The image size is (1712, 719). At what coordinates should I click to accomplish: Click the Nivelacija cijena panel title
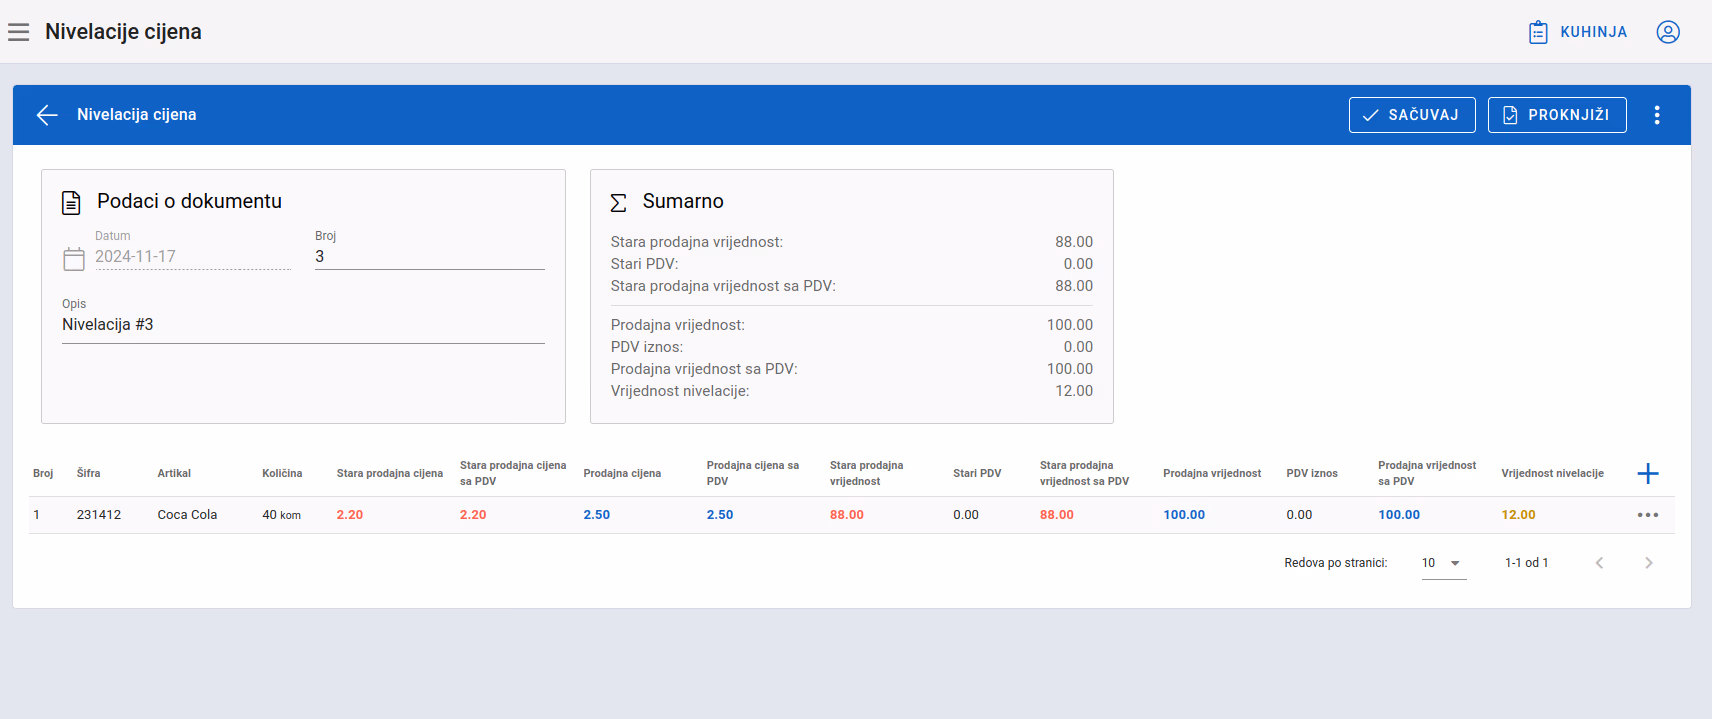(137, 115)
